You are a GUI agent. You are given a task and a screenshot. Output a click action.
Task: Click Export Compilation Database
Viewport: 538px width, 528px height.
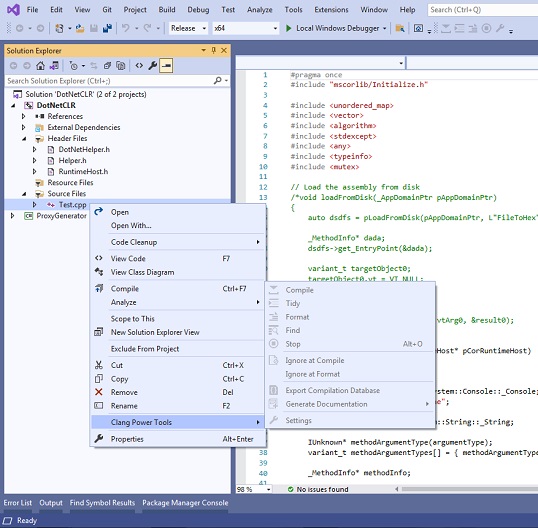[x=350, y=390]
